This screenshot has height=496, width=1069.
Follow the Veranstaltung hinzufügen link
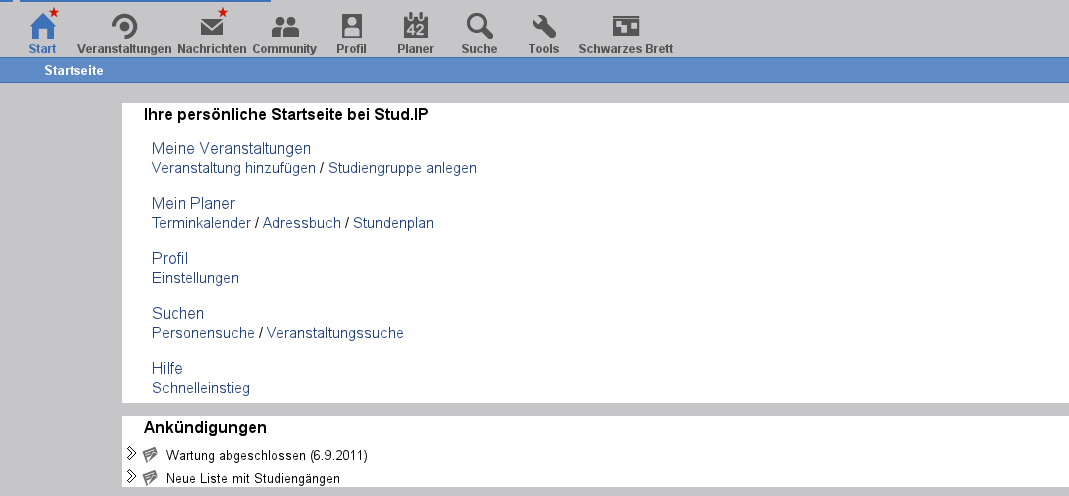click(234, 168)
